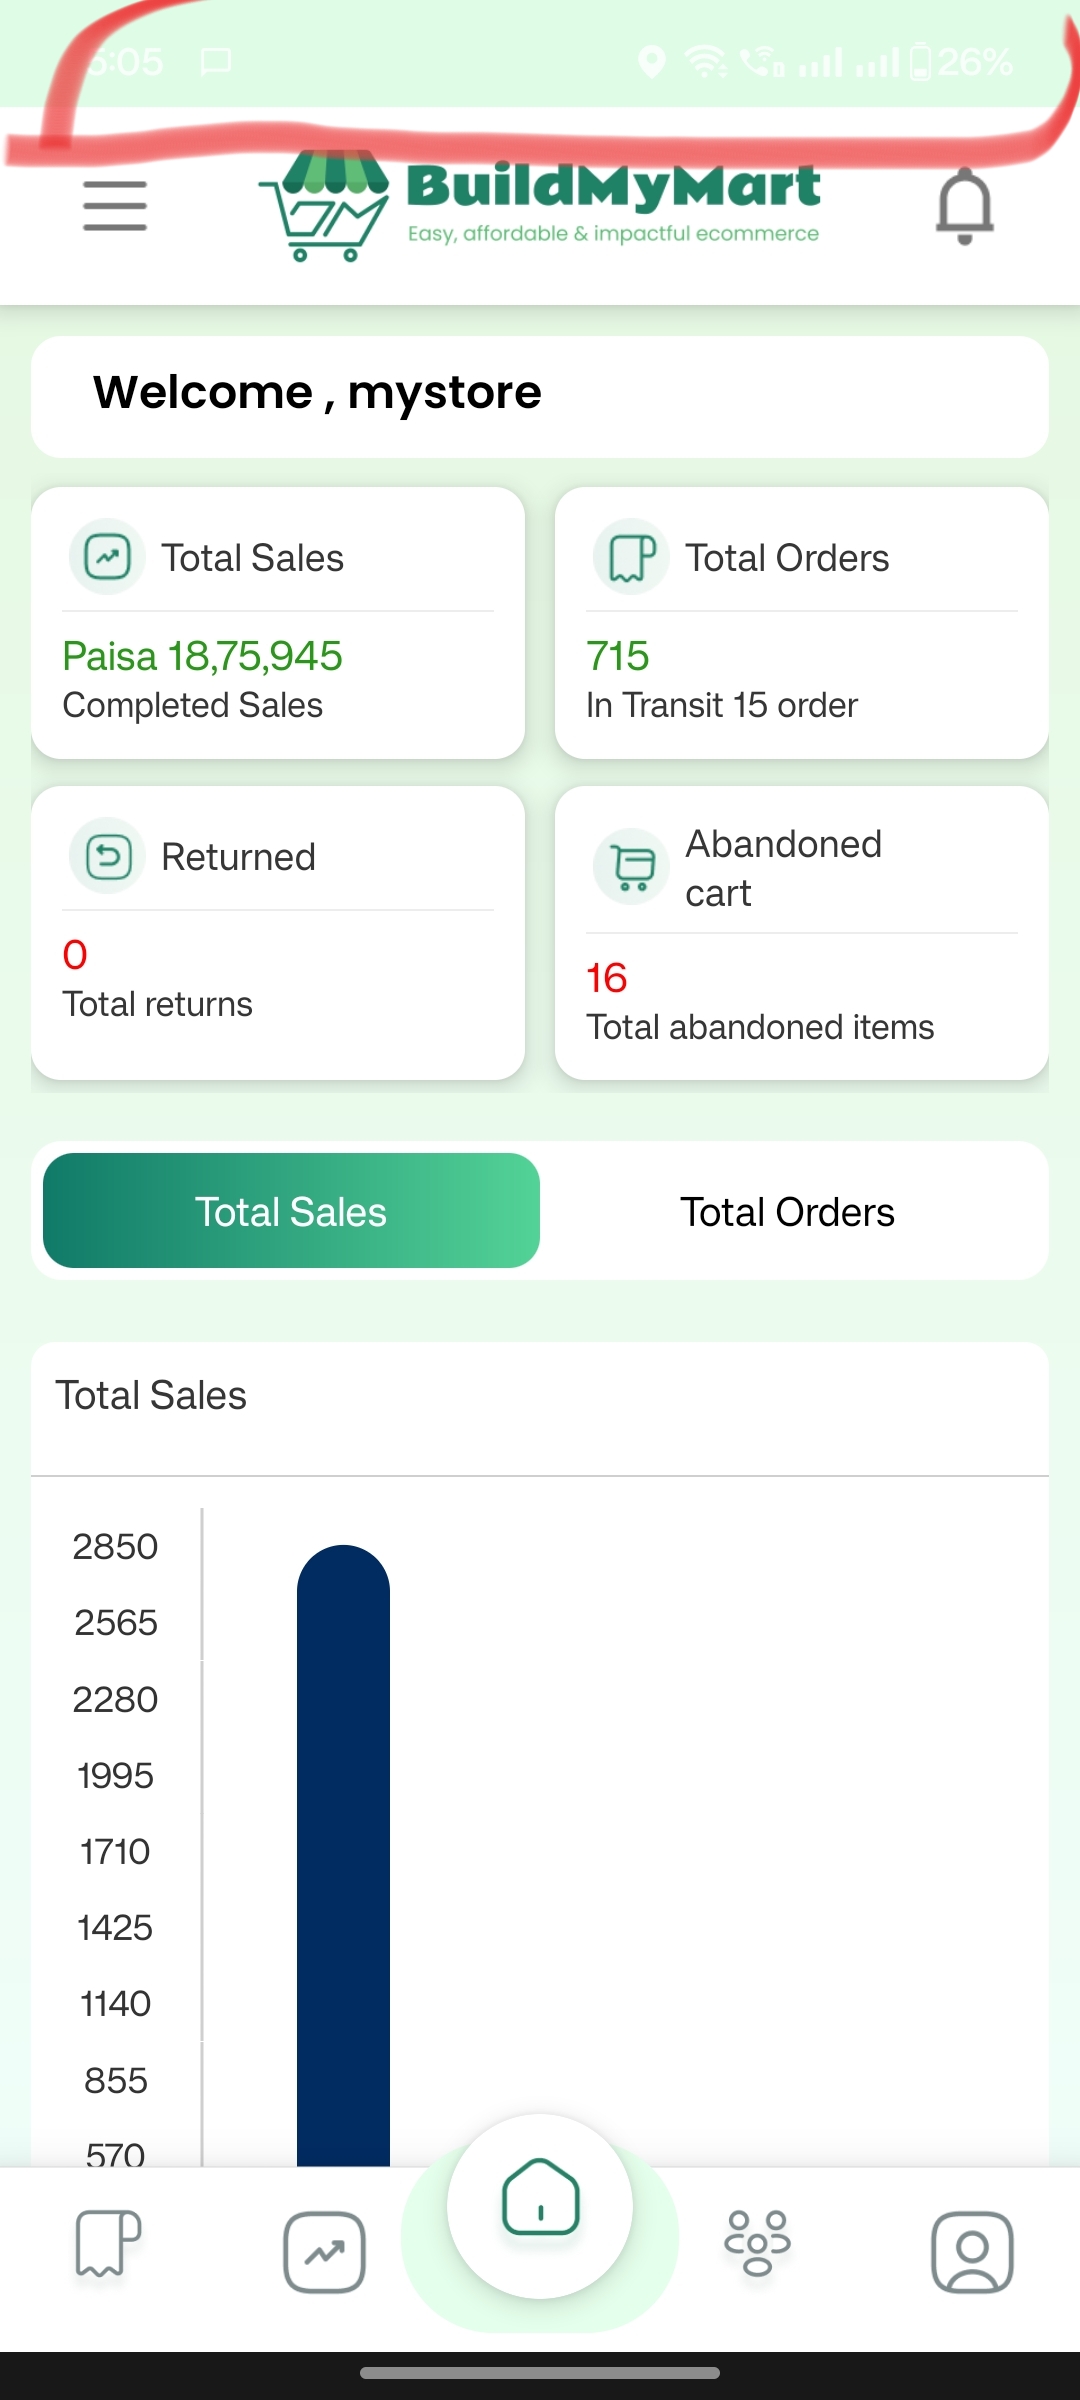
Task: Open customers group icon in bottom nav
Action: (757, 2243)
